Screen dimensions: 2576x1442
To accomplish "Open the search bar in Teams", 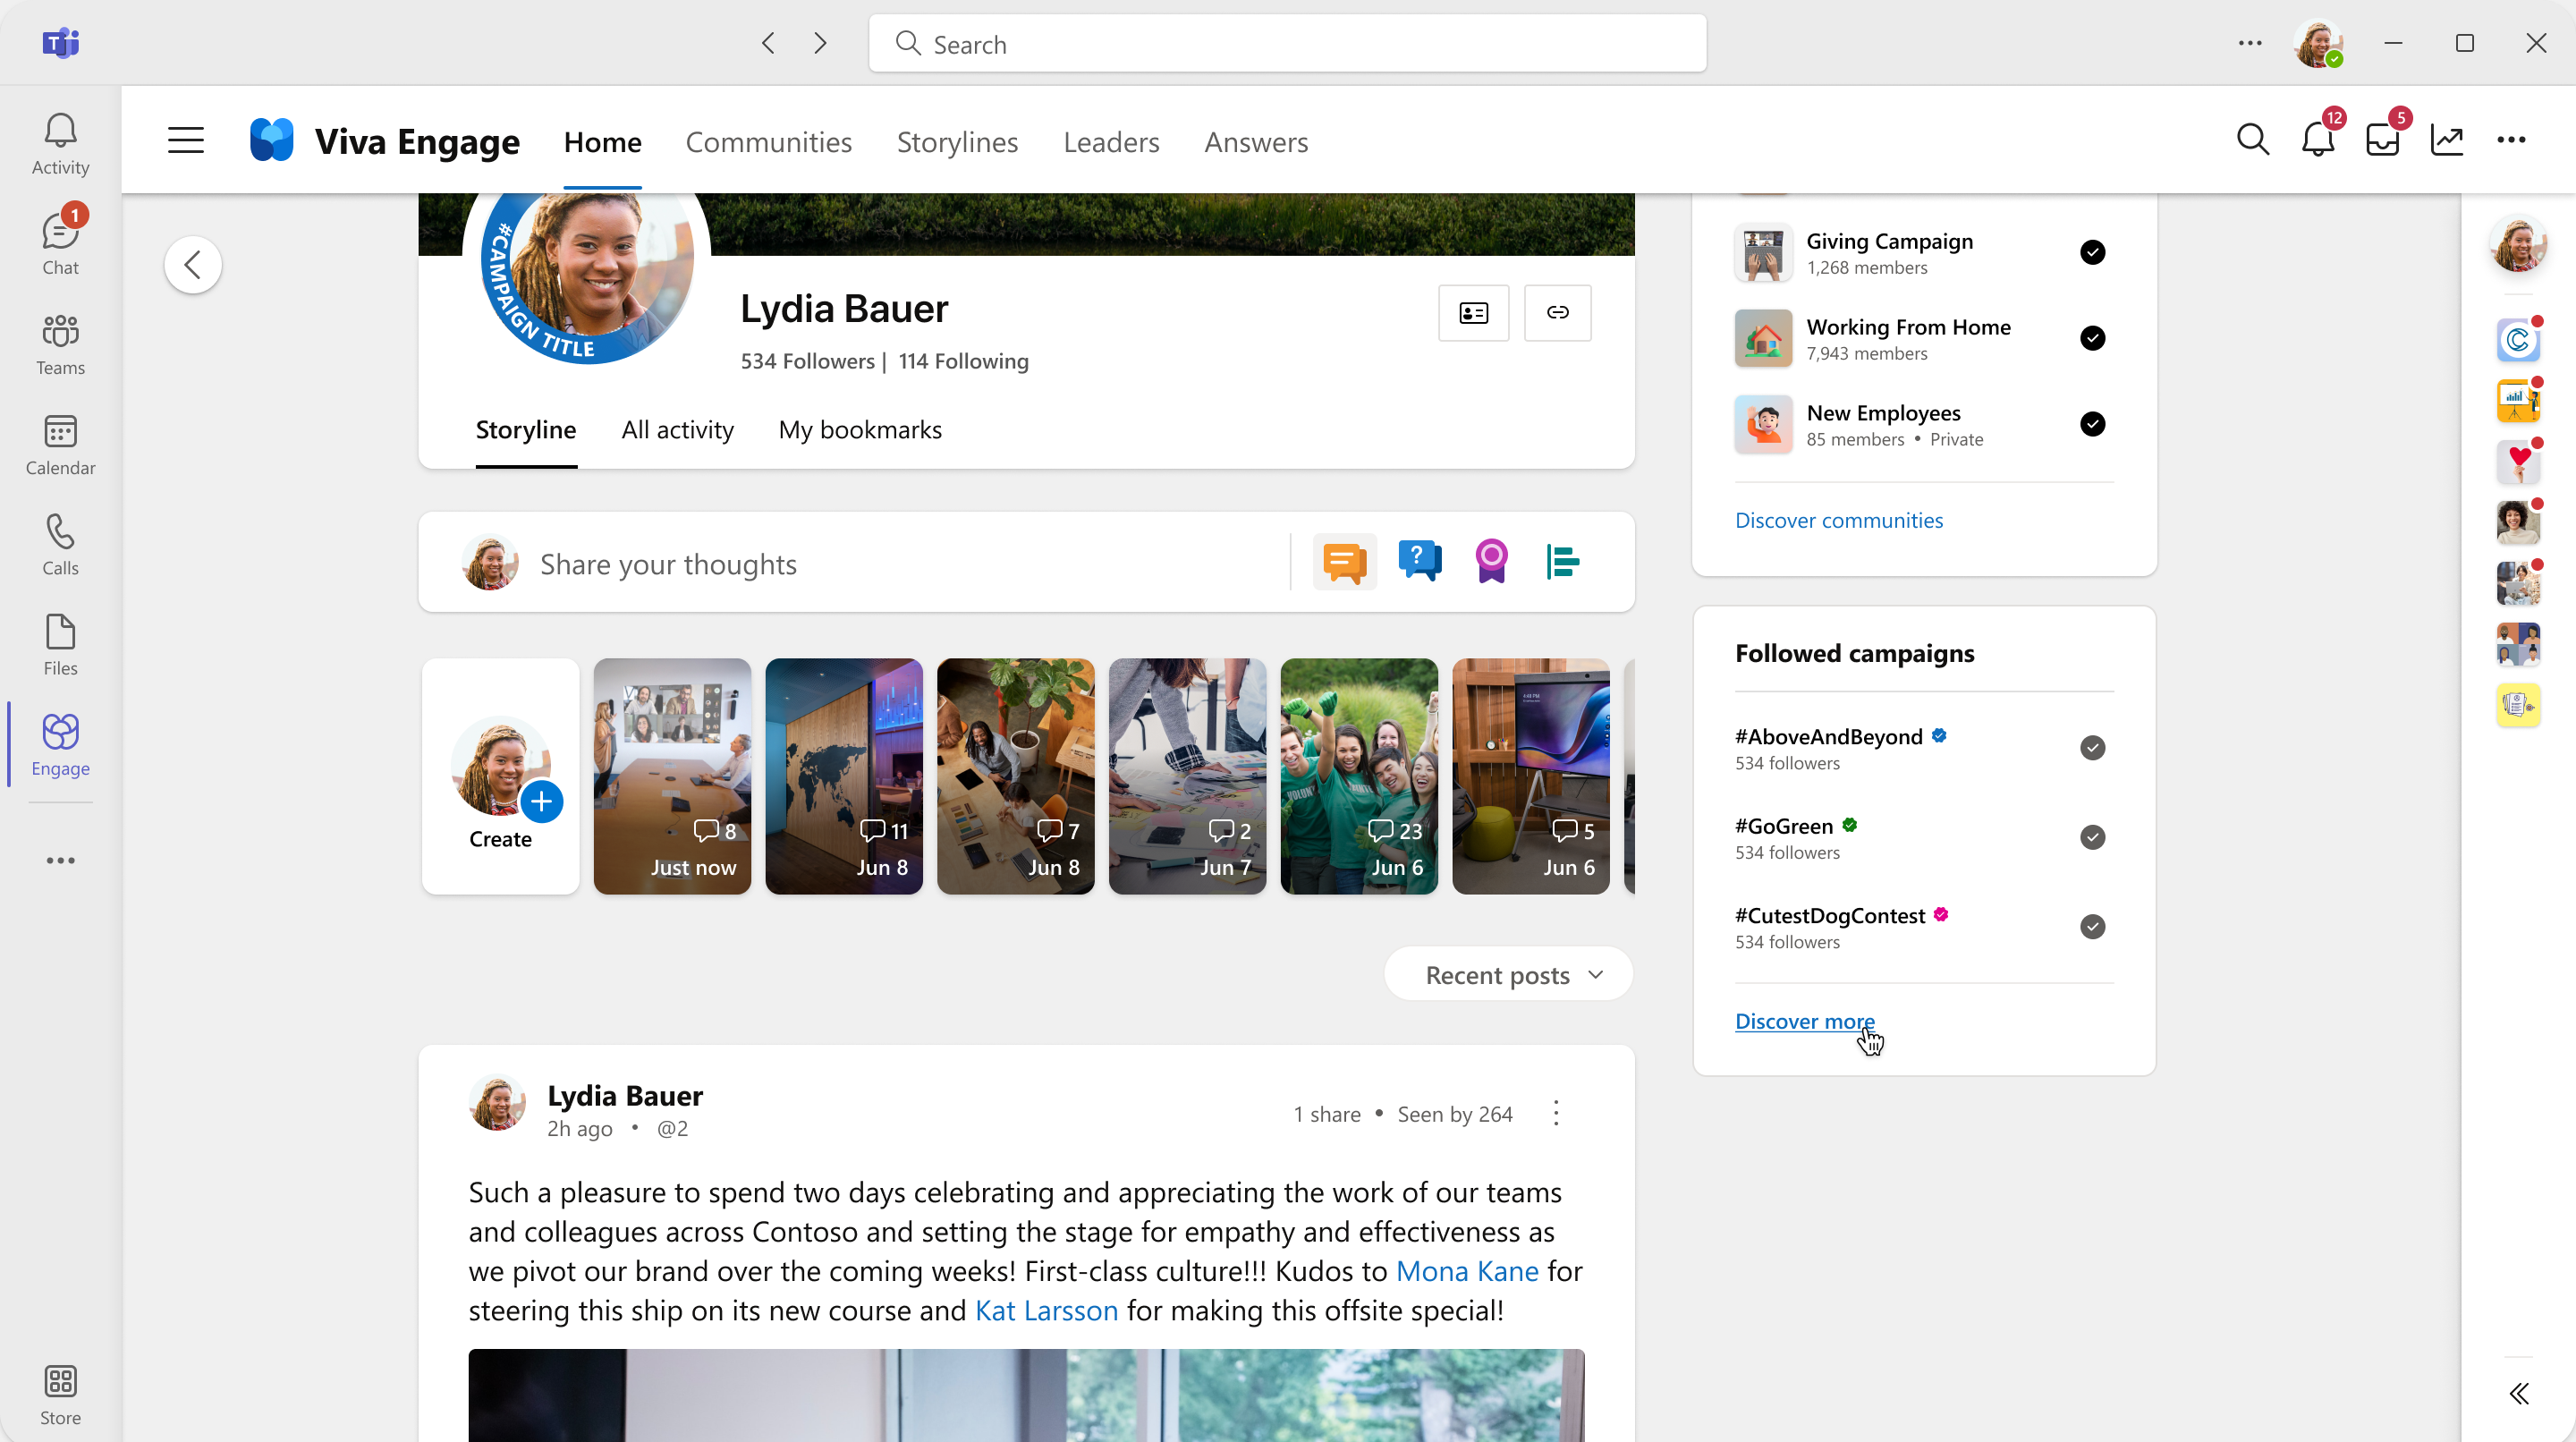I will (x=1288, y=44).
